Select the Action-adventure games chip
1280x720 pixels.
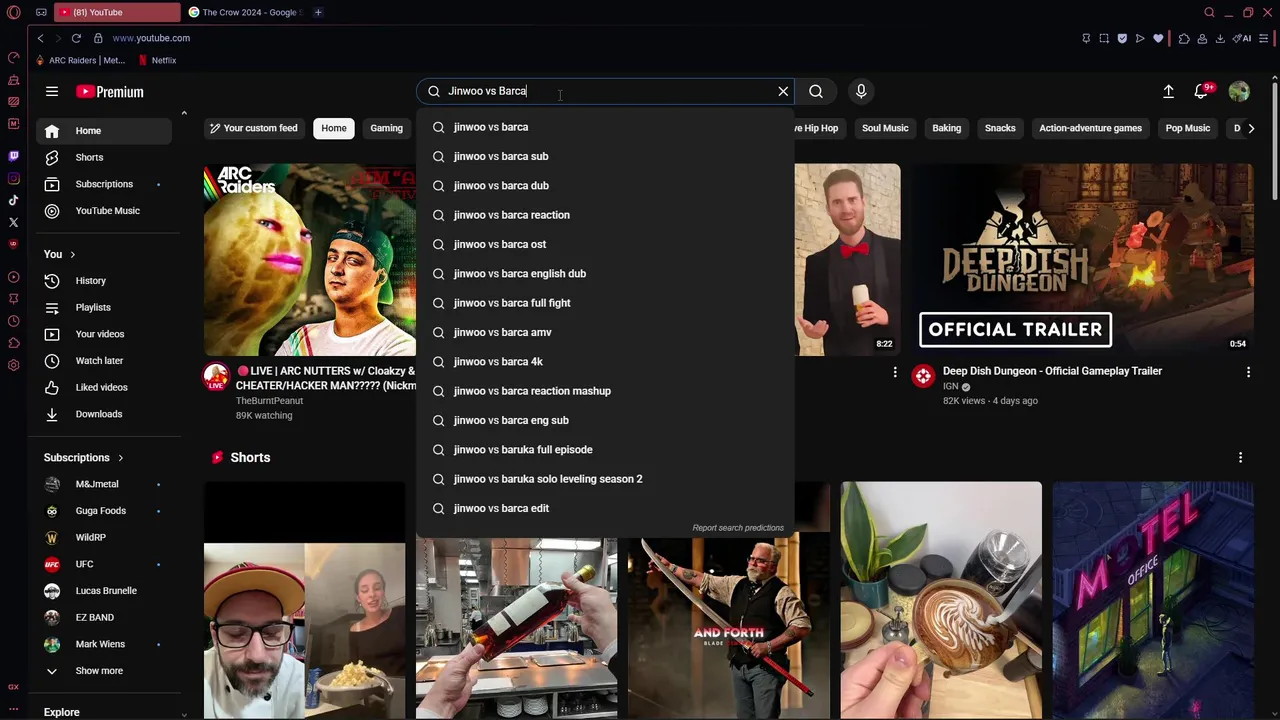[1090, 128]
